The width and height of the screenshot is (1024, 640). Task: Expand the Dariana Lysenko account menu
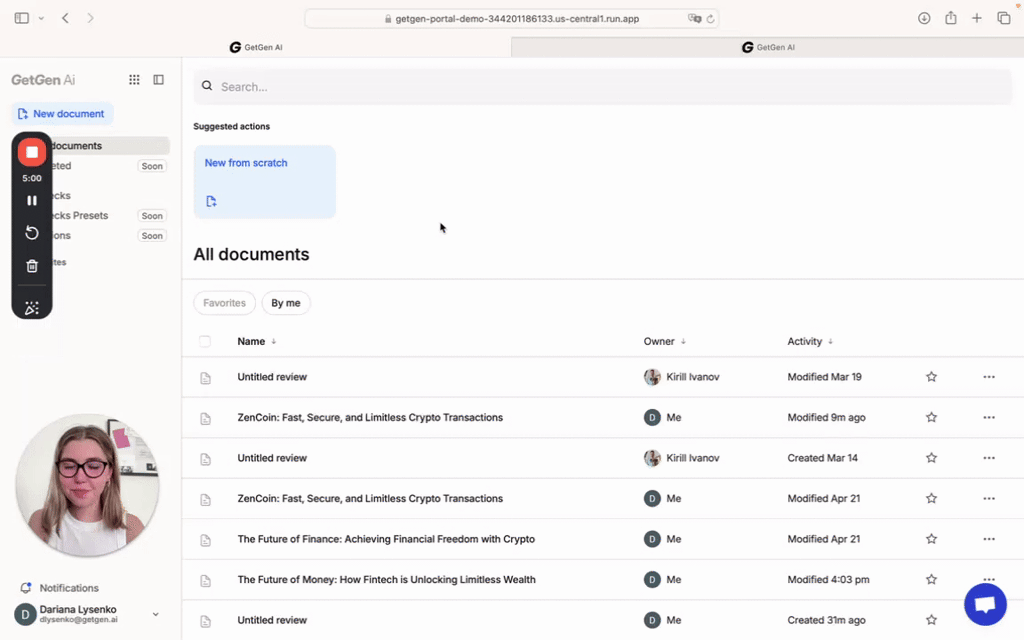pos(155,614)
